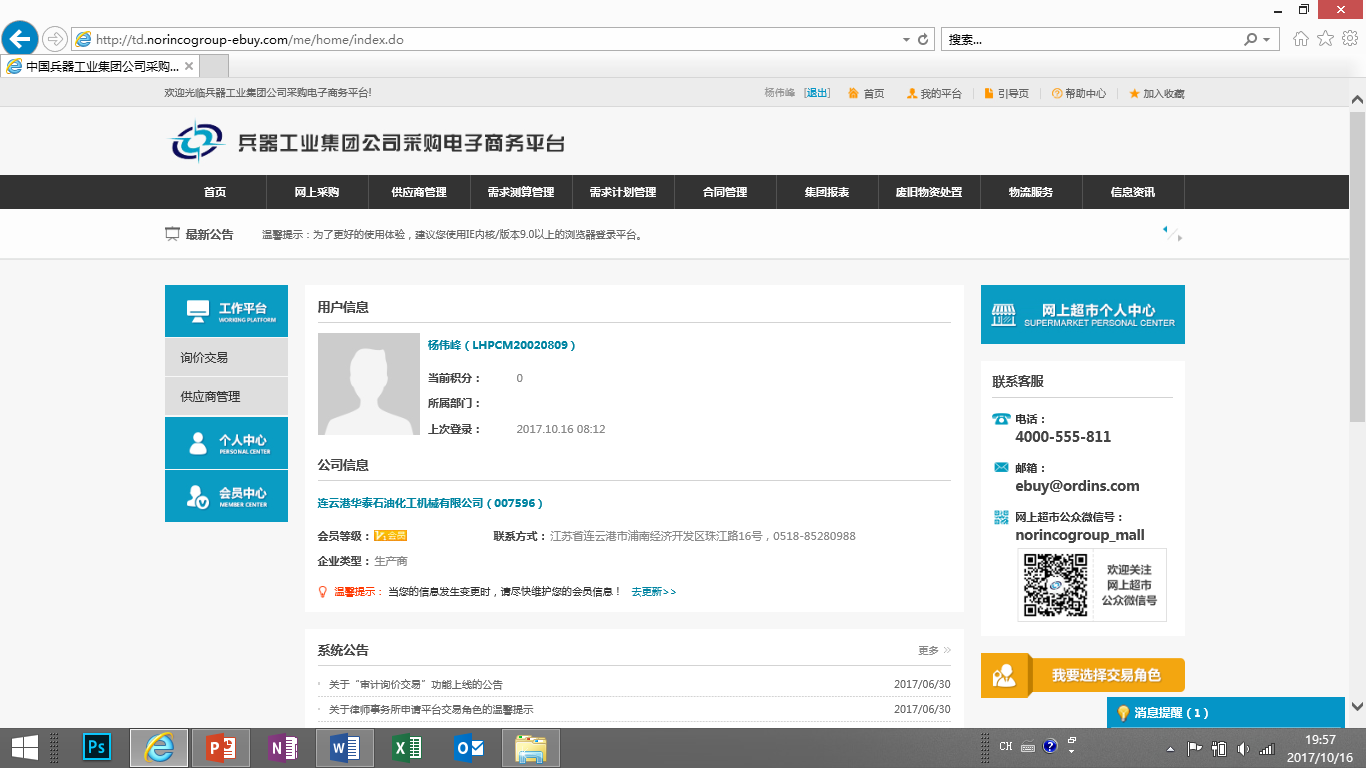Open File Explorer from taskbar
1366x768 pixels.
coord(531,747)
